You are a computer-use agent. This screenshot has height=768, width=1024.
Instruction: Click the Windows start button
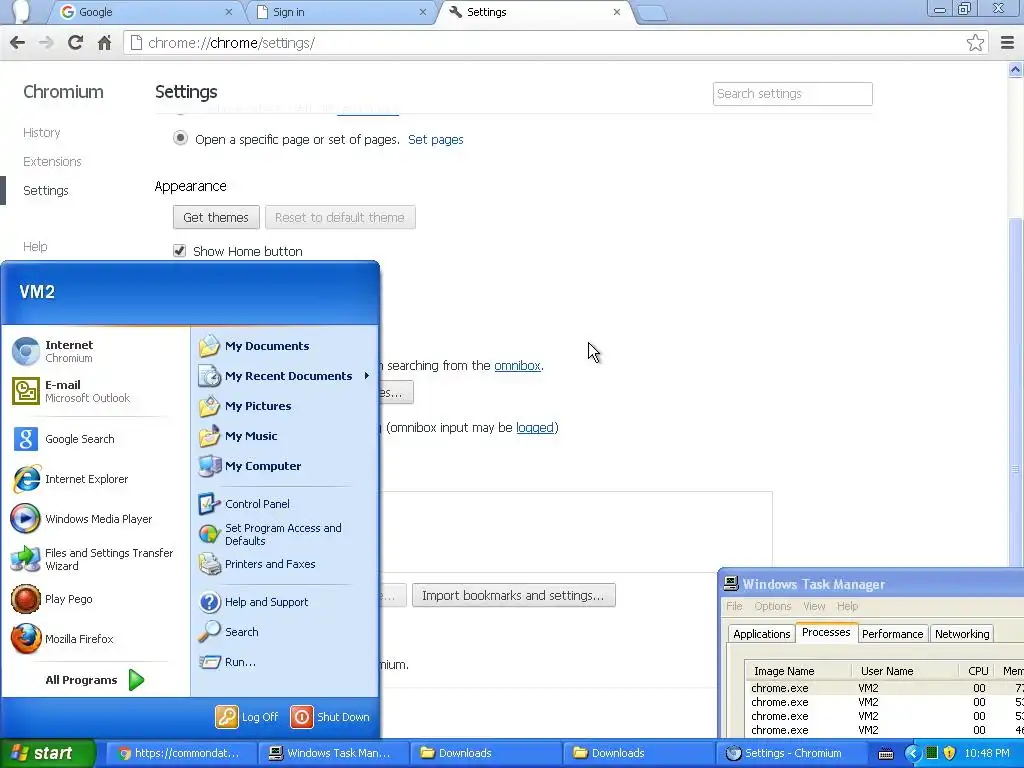pyautogui.click(x=47, y=753)
